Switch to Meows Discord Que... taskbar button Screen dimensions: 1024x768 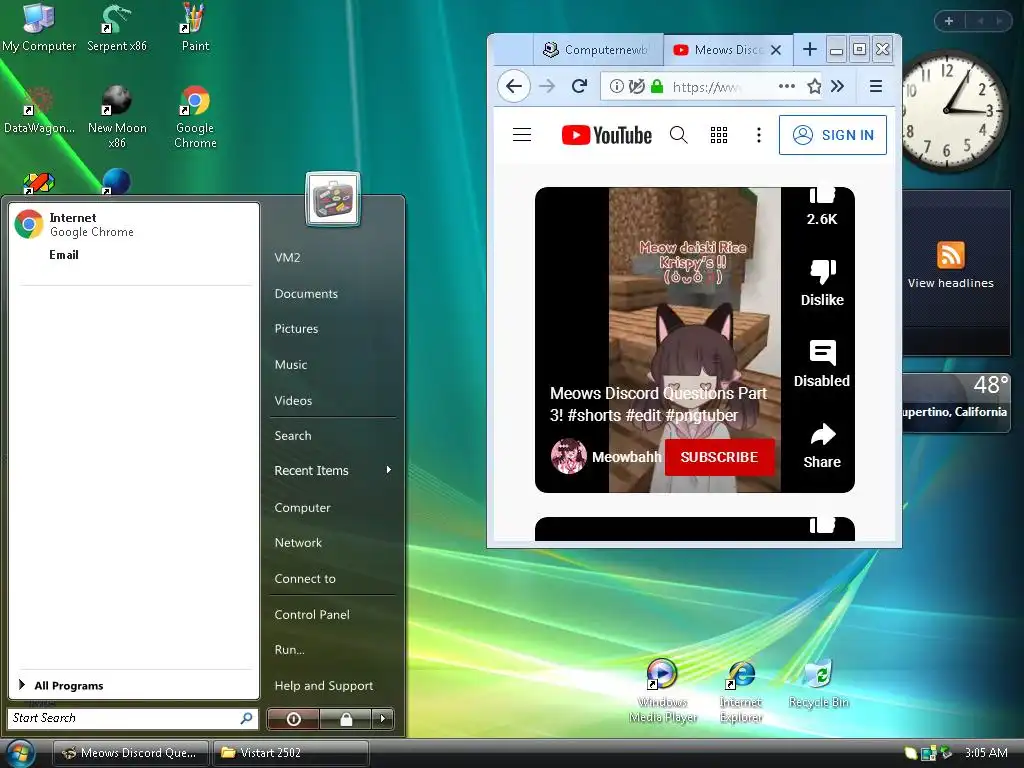pyautogui.click(x=130, y=753)
